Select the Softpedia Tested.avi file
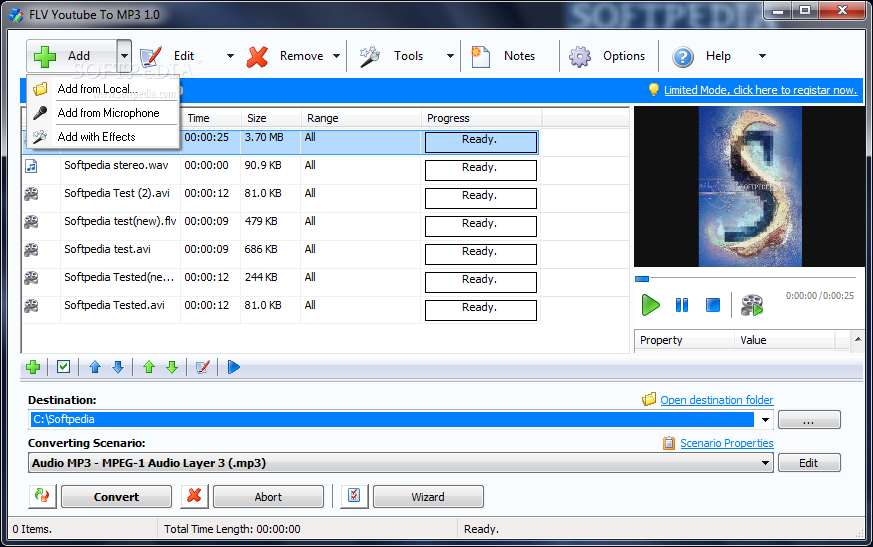Image resolution: width=873 pixels, height=547 pixels. (114, 305)
